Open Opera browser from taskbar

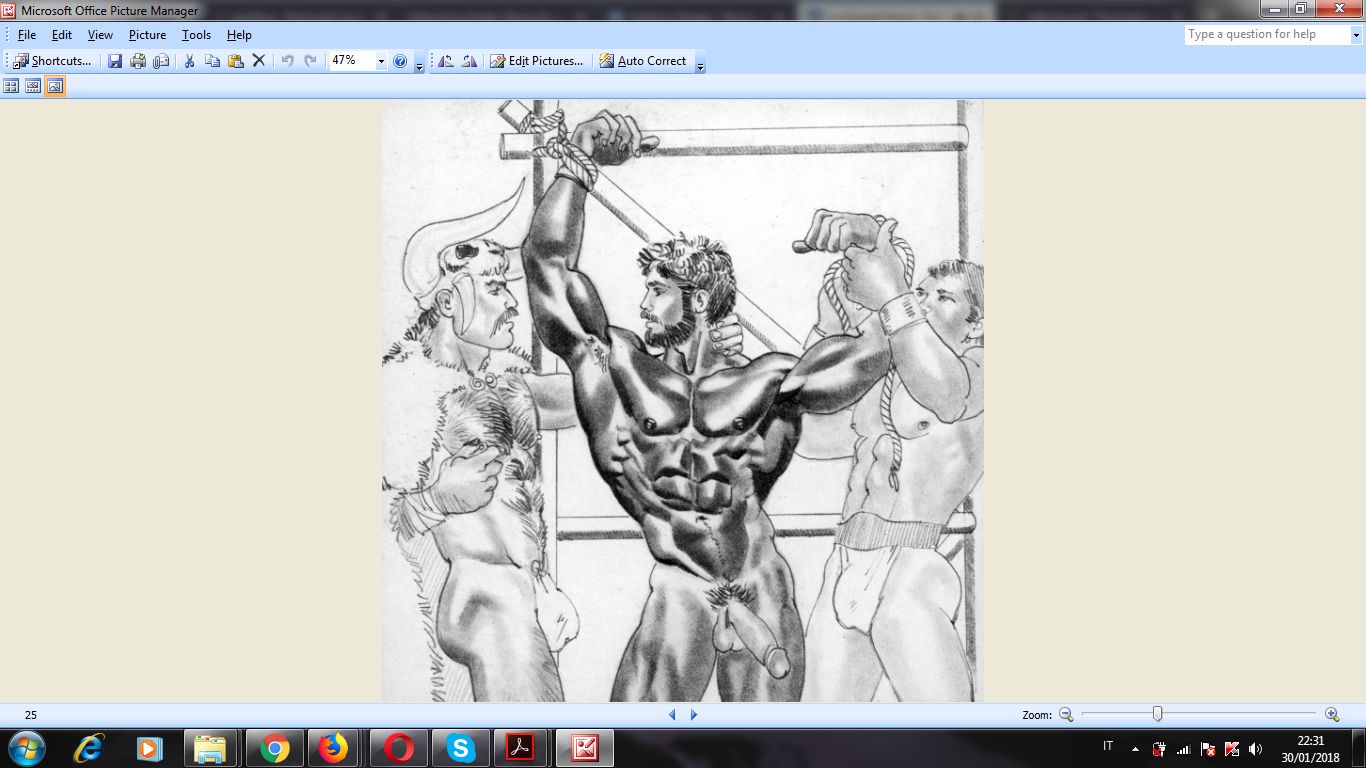[398, 748]
